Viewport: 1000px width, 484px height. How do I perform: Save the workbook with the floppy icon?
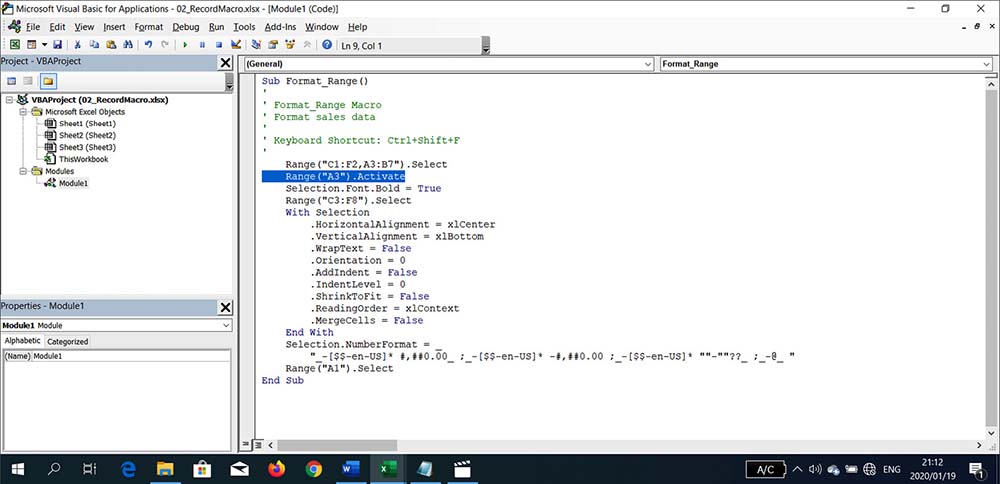click(57, 45)
